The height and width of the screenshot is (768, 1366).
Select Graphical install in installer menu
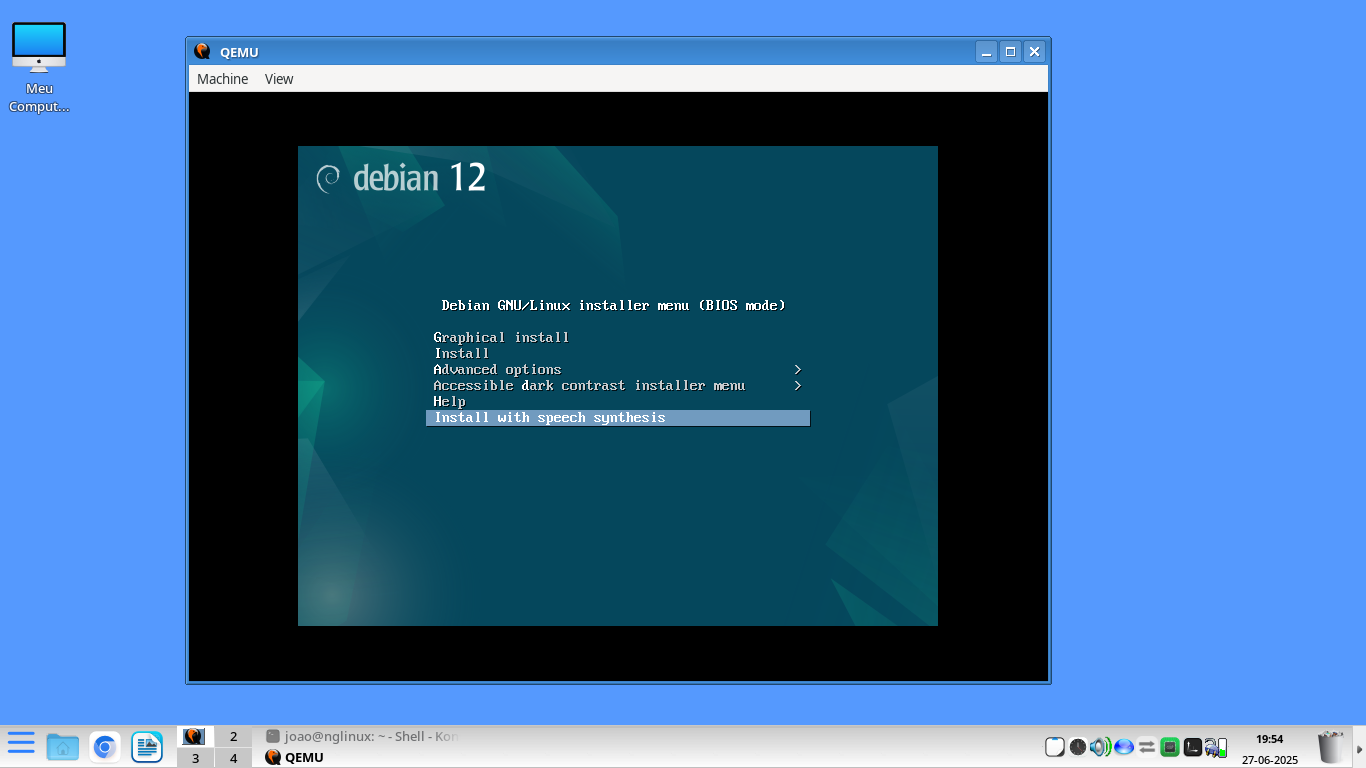pyautogui.click(x=501, y=337)
